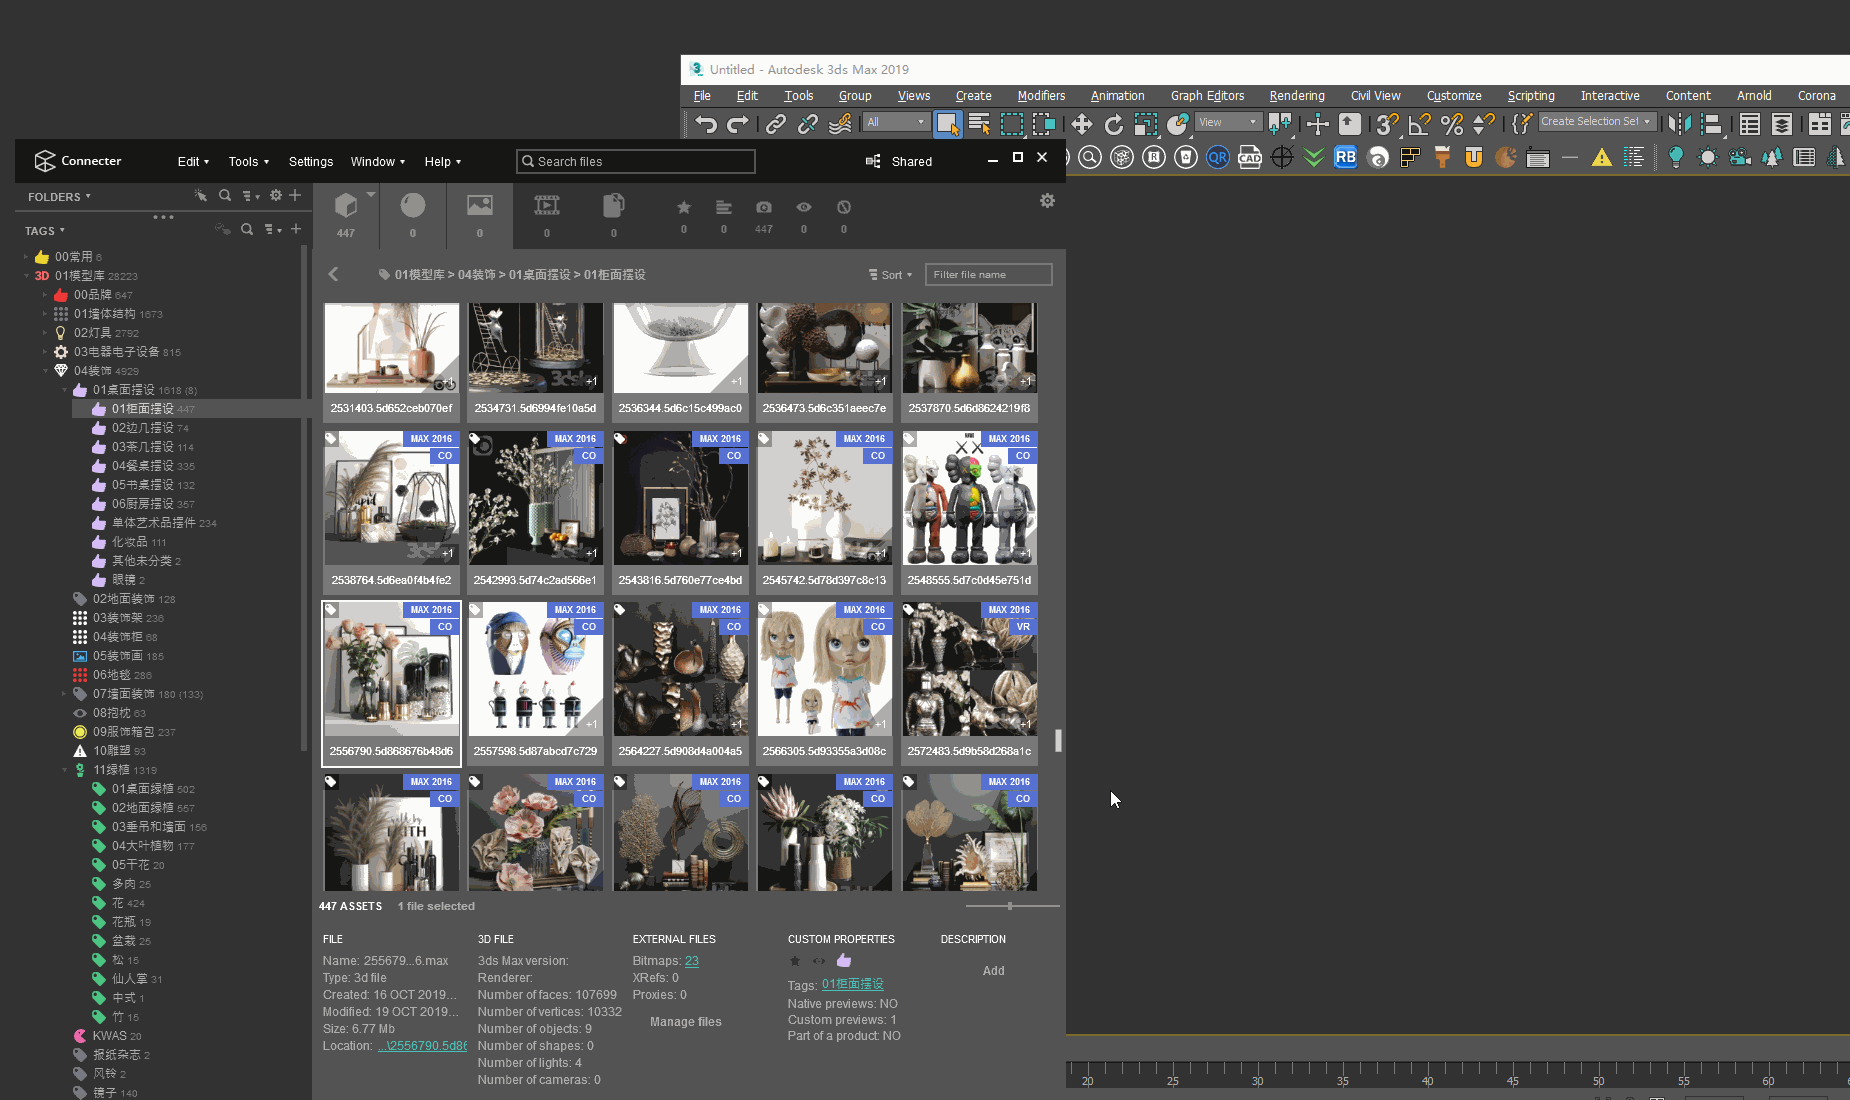This screenshot has width=1850, height=1100.
Task: Expand the 07墙面装饰 tag node
Action: point(65,694)
